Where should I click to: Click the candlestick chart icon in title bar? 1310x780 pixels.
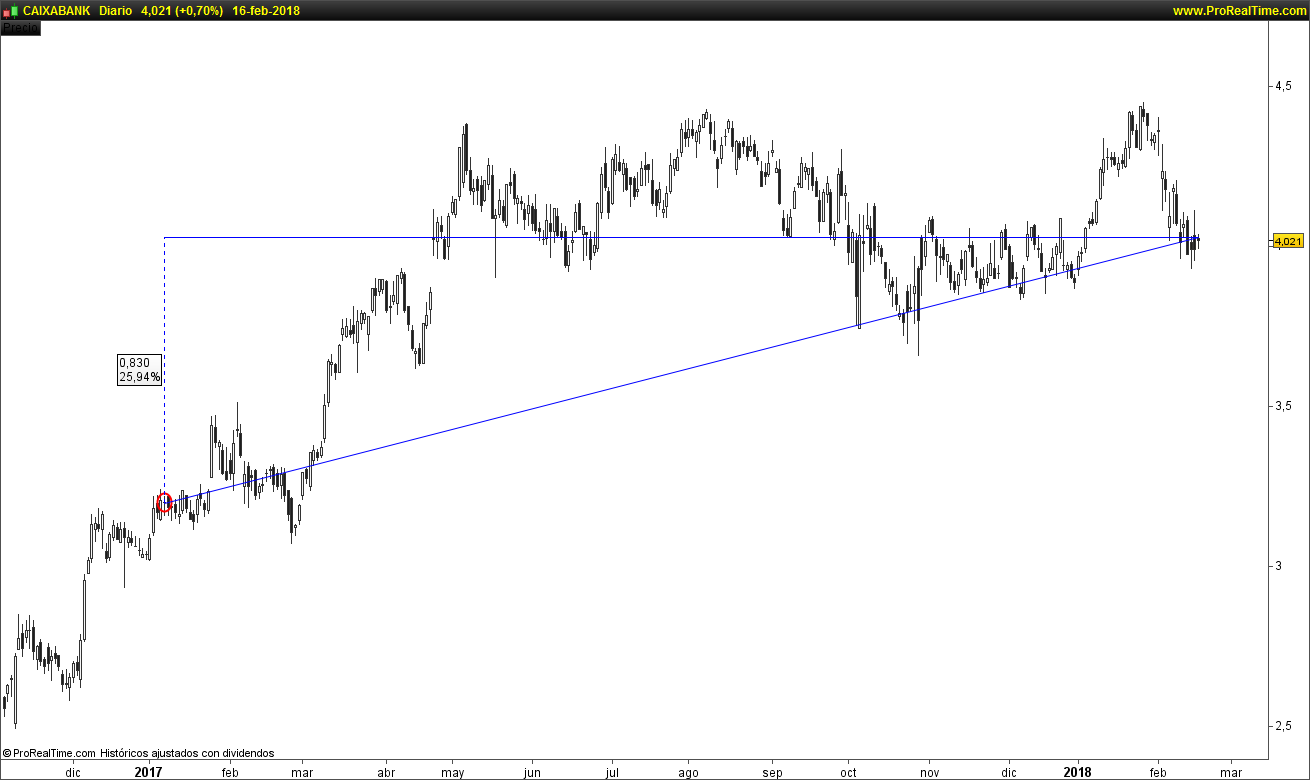[9, 11]
